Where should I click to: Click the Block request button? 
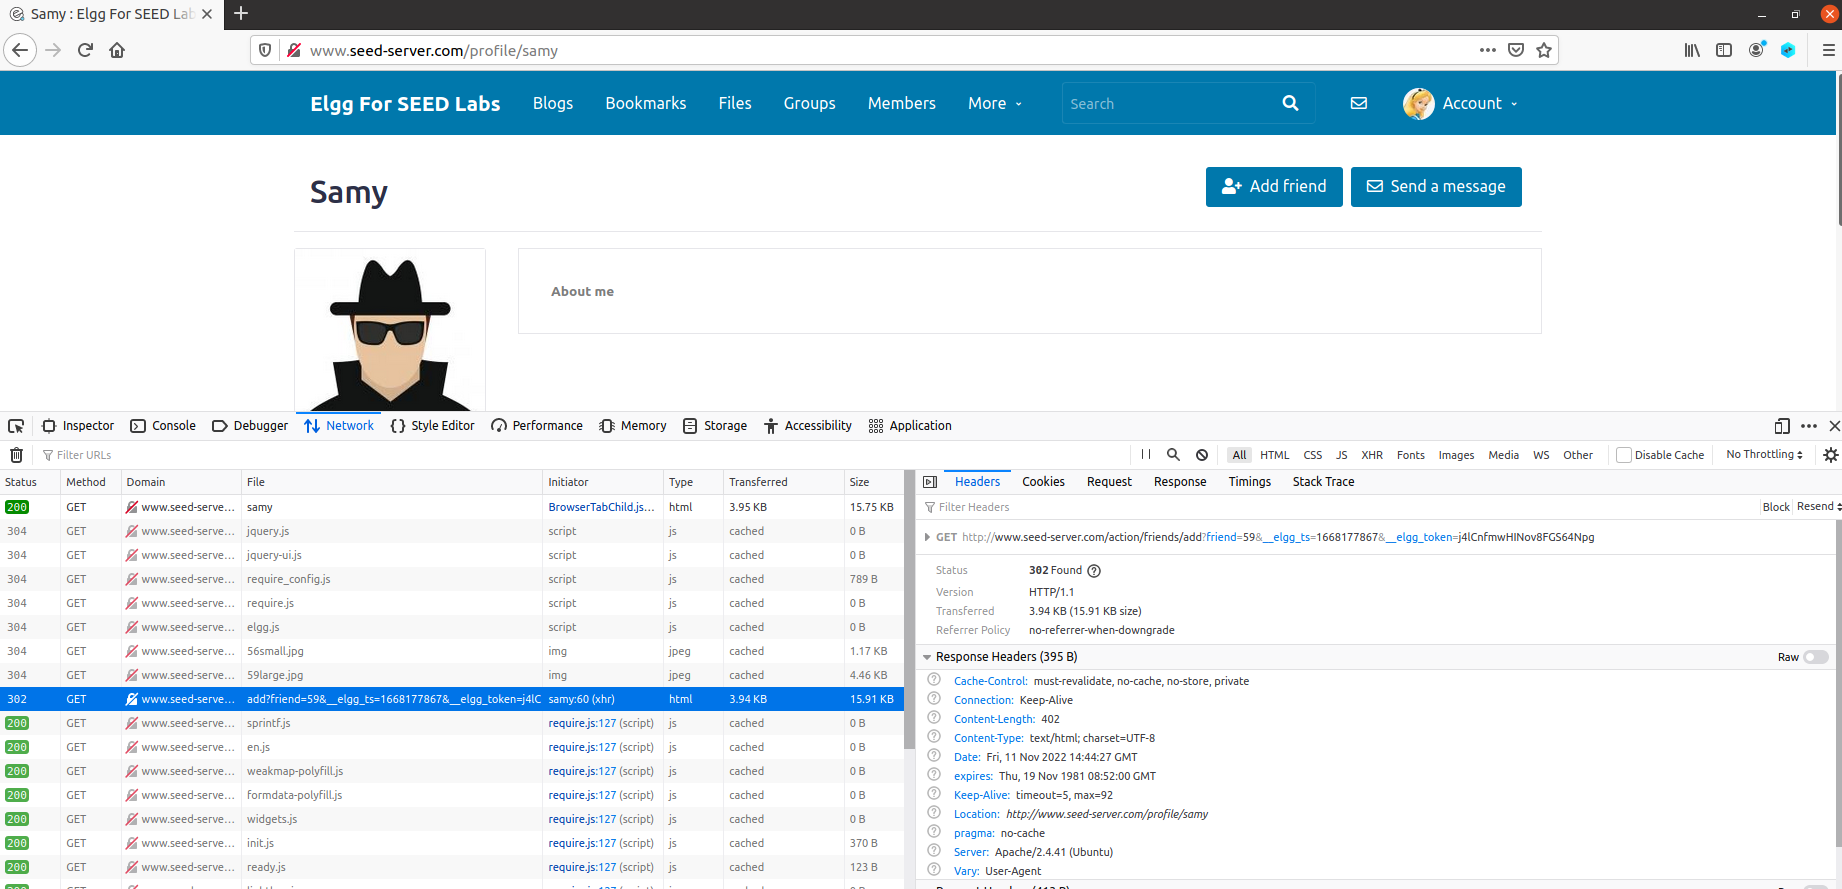1776,507
